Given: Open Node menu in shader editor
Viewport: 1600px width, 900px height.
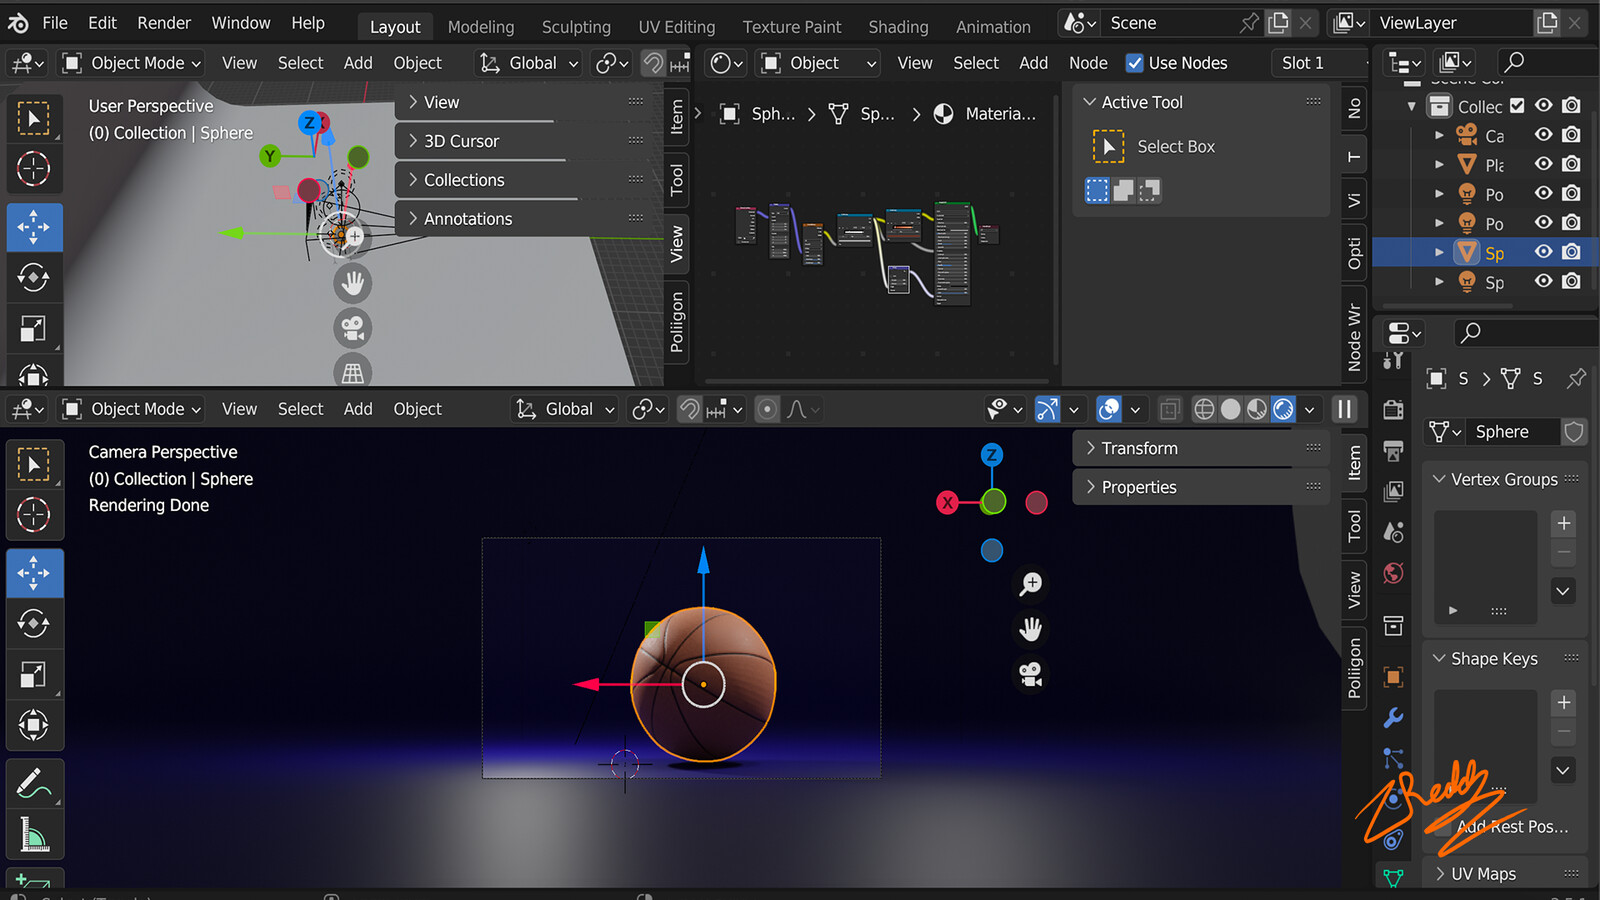Looking at the screenshot, I should [x=1088, y=63].
